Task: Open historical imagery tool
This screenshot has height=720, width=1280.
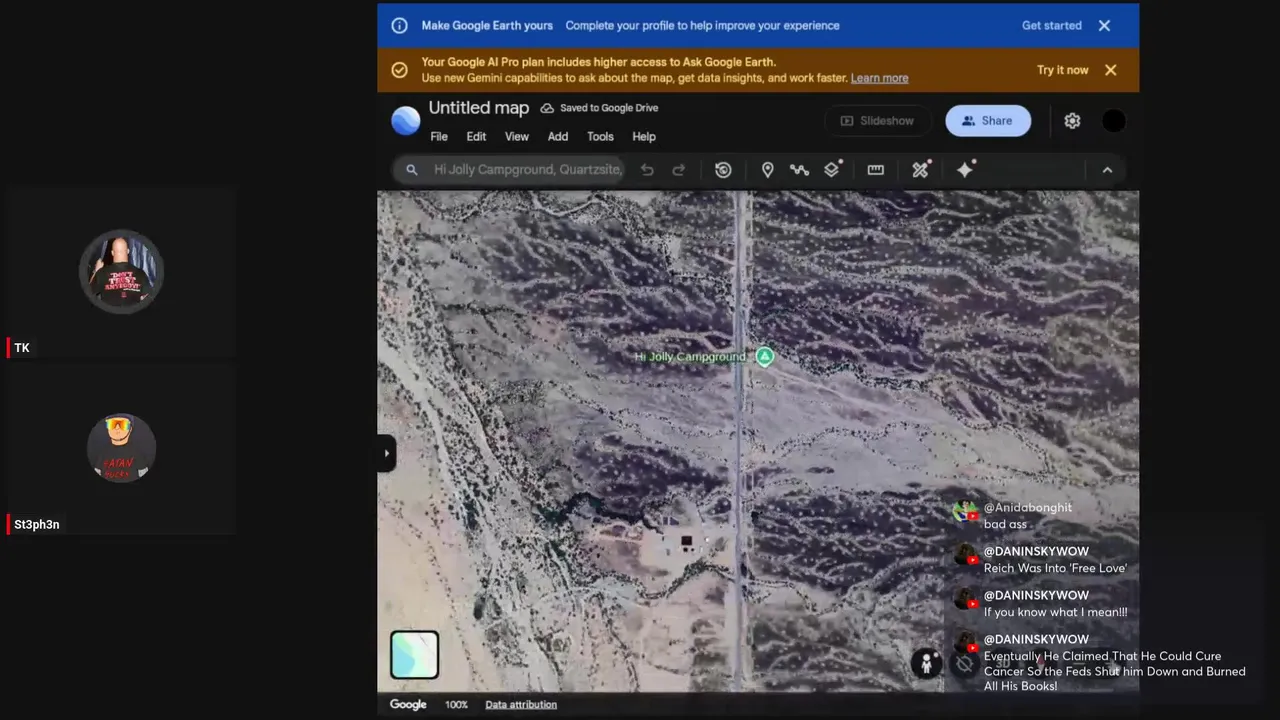Action: coord(723,170)
